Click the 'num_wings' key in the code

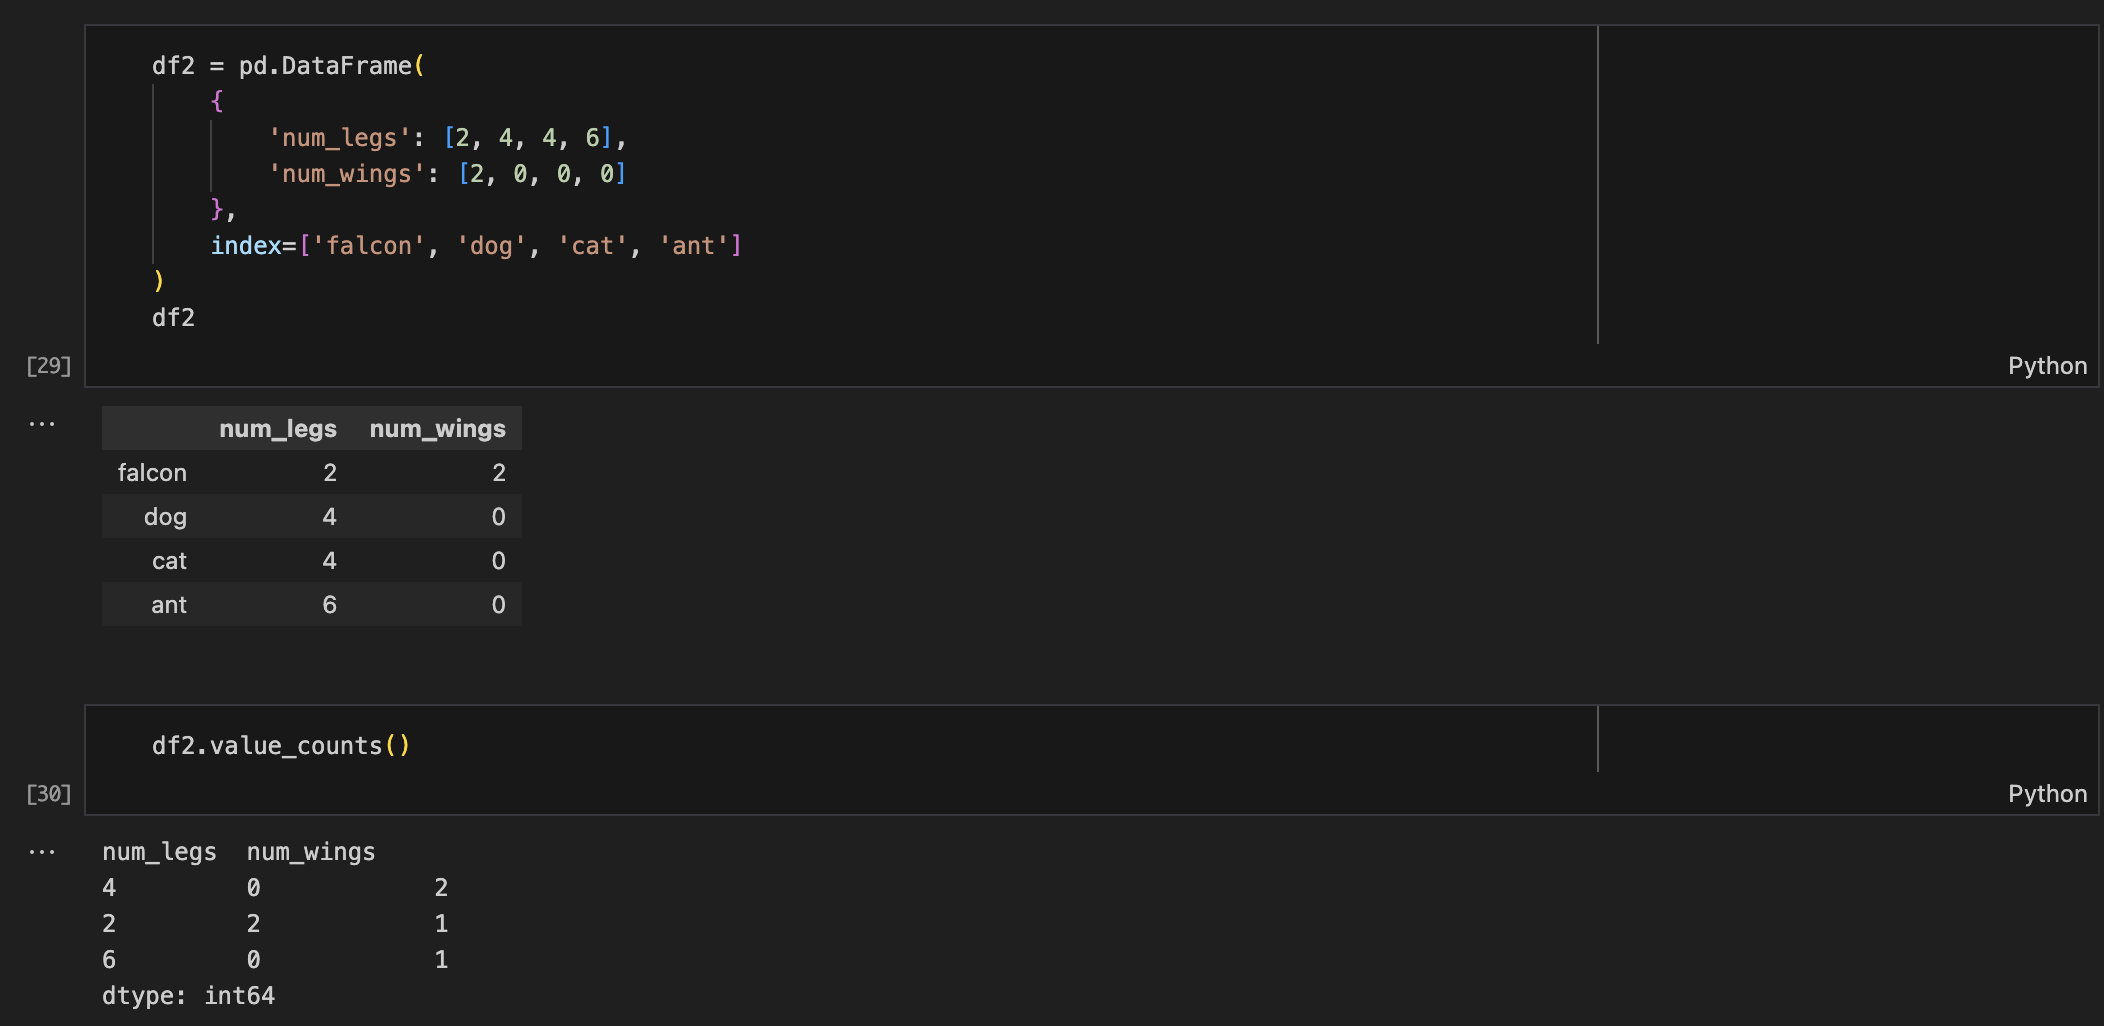(x=347, y=174)
